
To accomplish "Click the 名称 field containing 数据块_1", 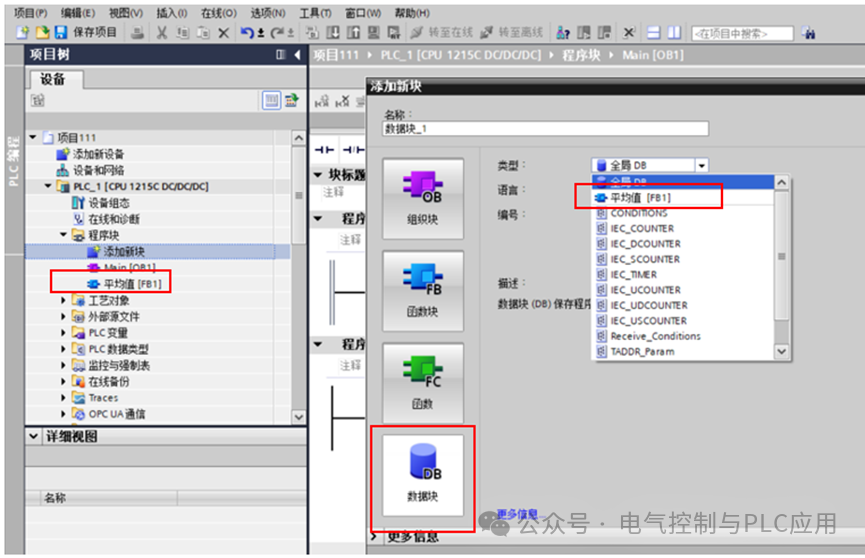I will [545, 129].
